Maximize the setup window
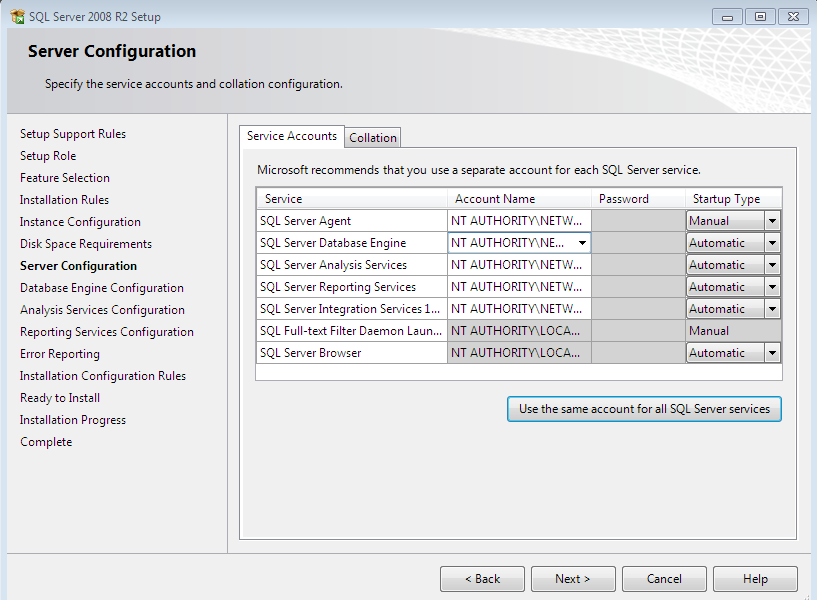Viewport: 817px width, 600px height. coord(760,17)
